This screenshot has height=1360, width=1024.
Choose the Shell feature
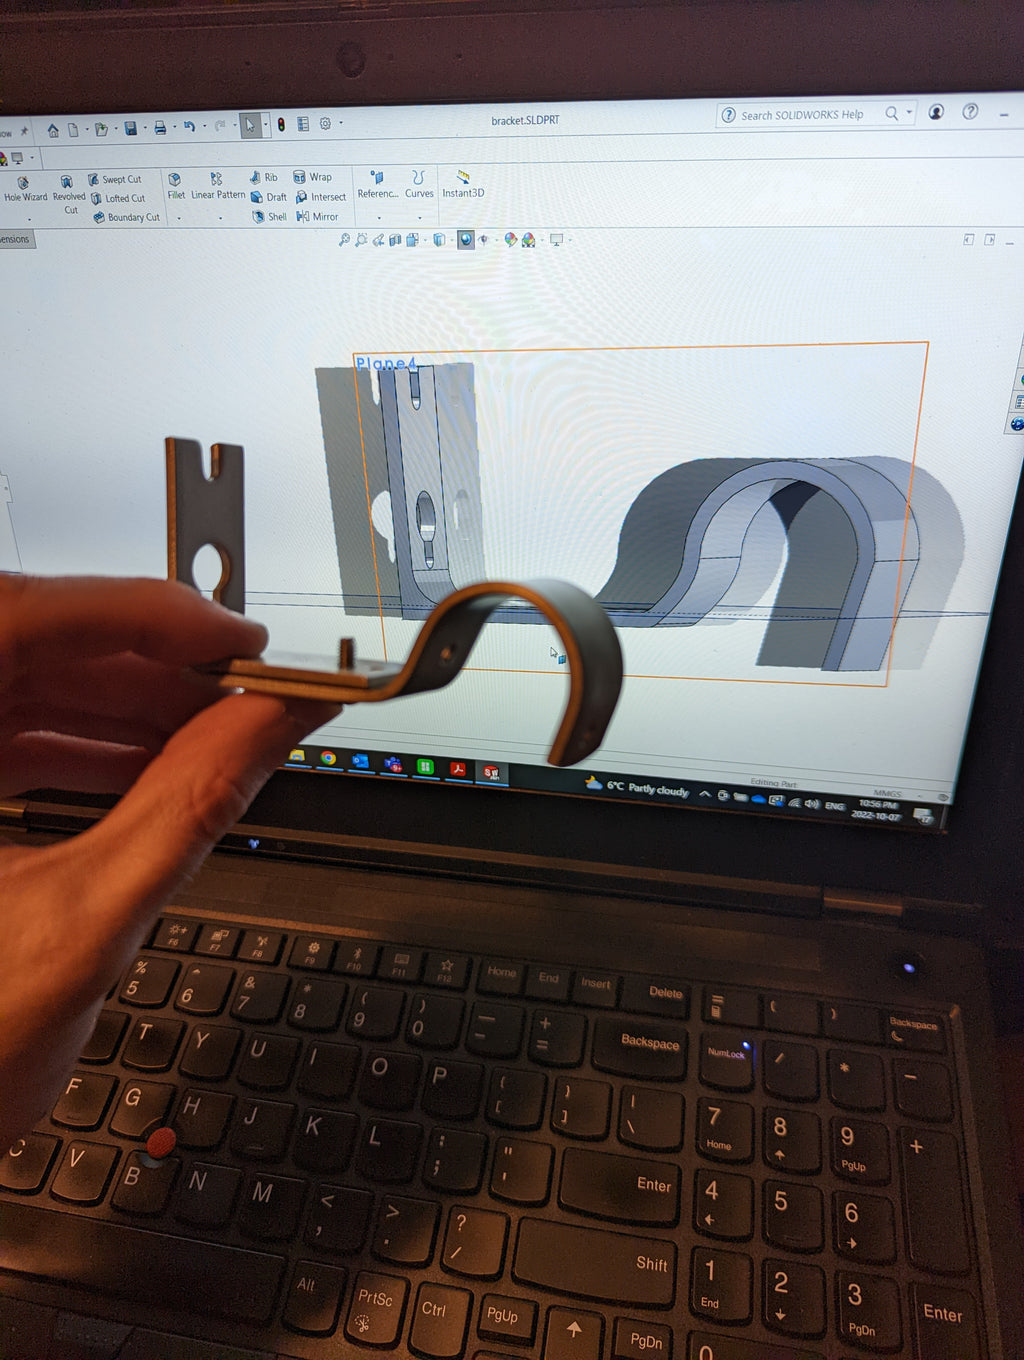[x=269, y=216]
